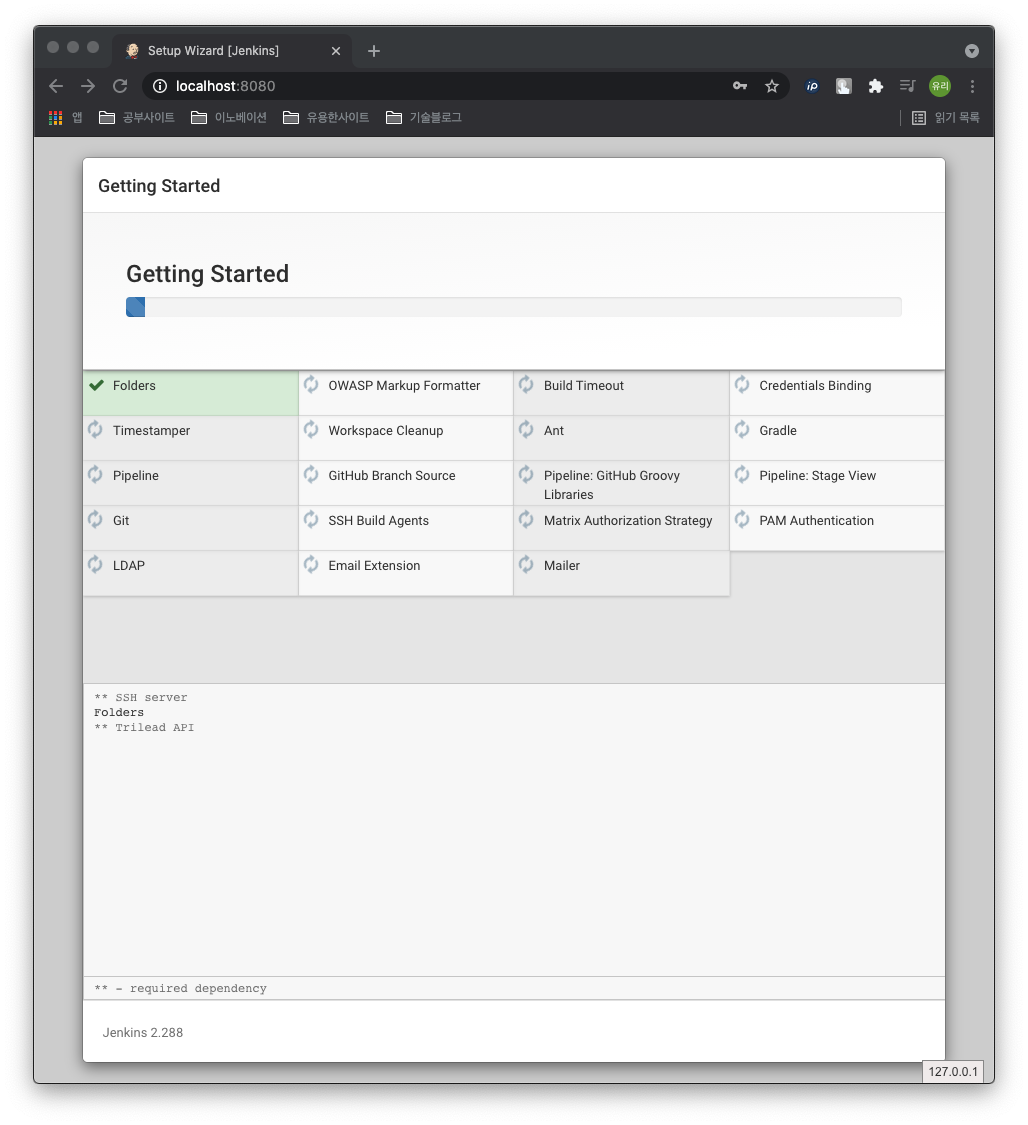Click the browser forward arrow

coord(88,86)
